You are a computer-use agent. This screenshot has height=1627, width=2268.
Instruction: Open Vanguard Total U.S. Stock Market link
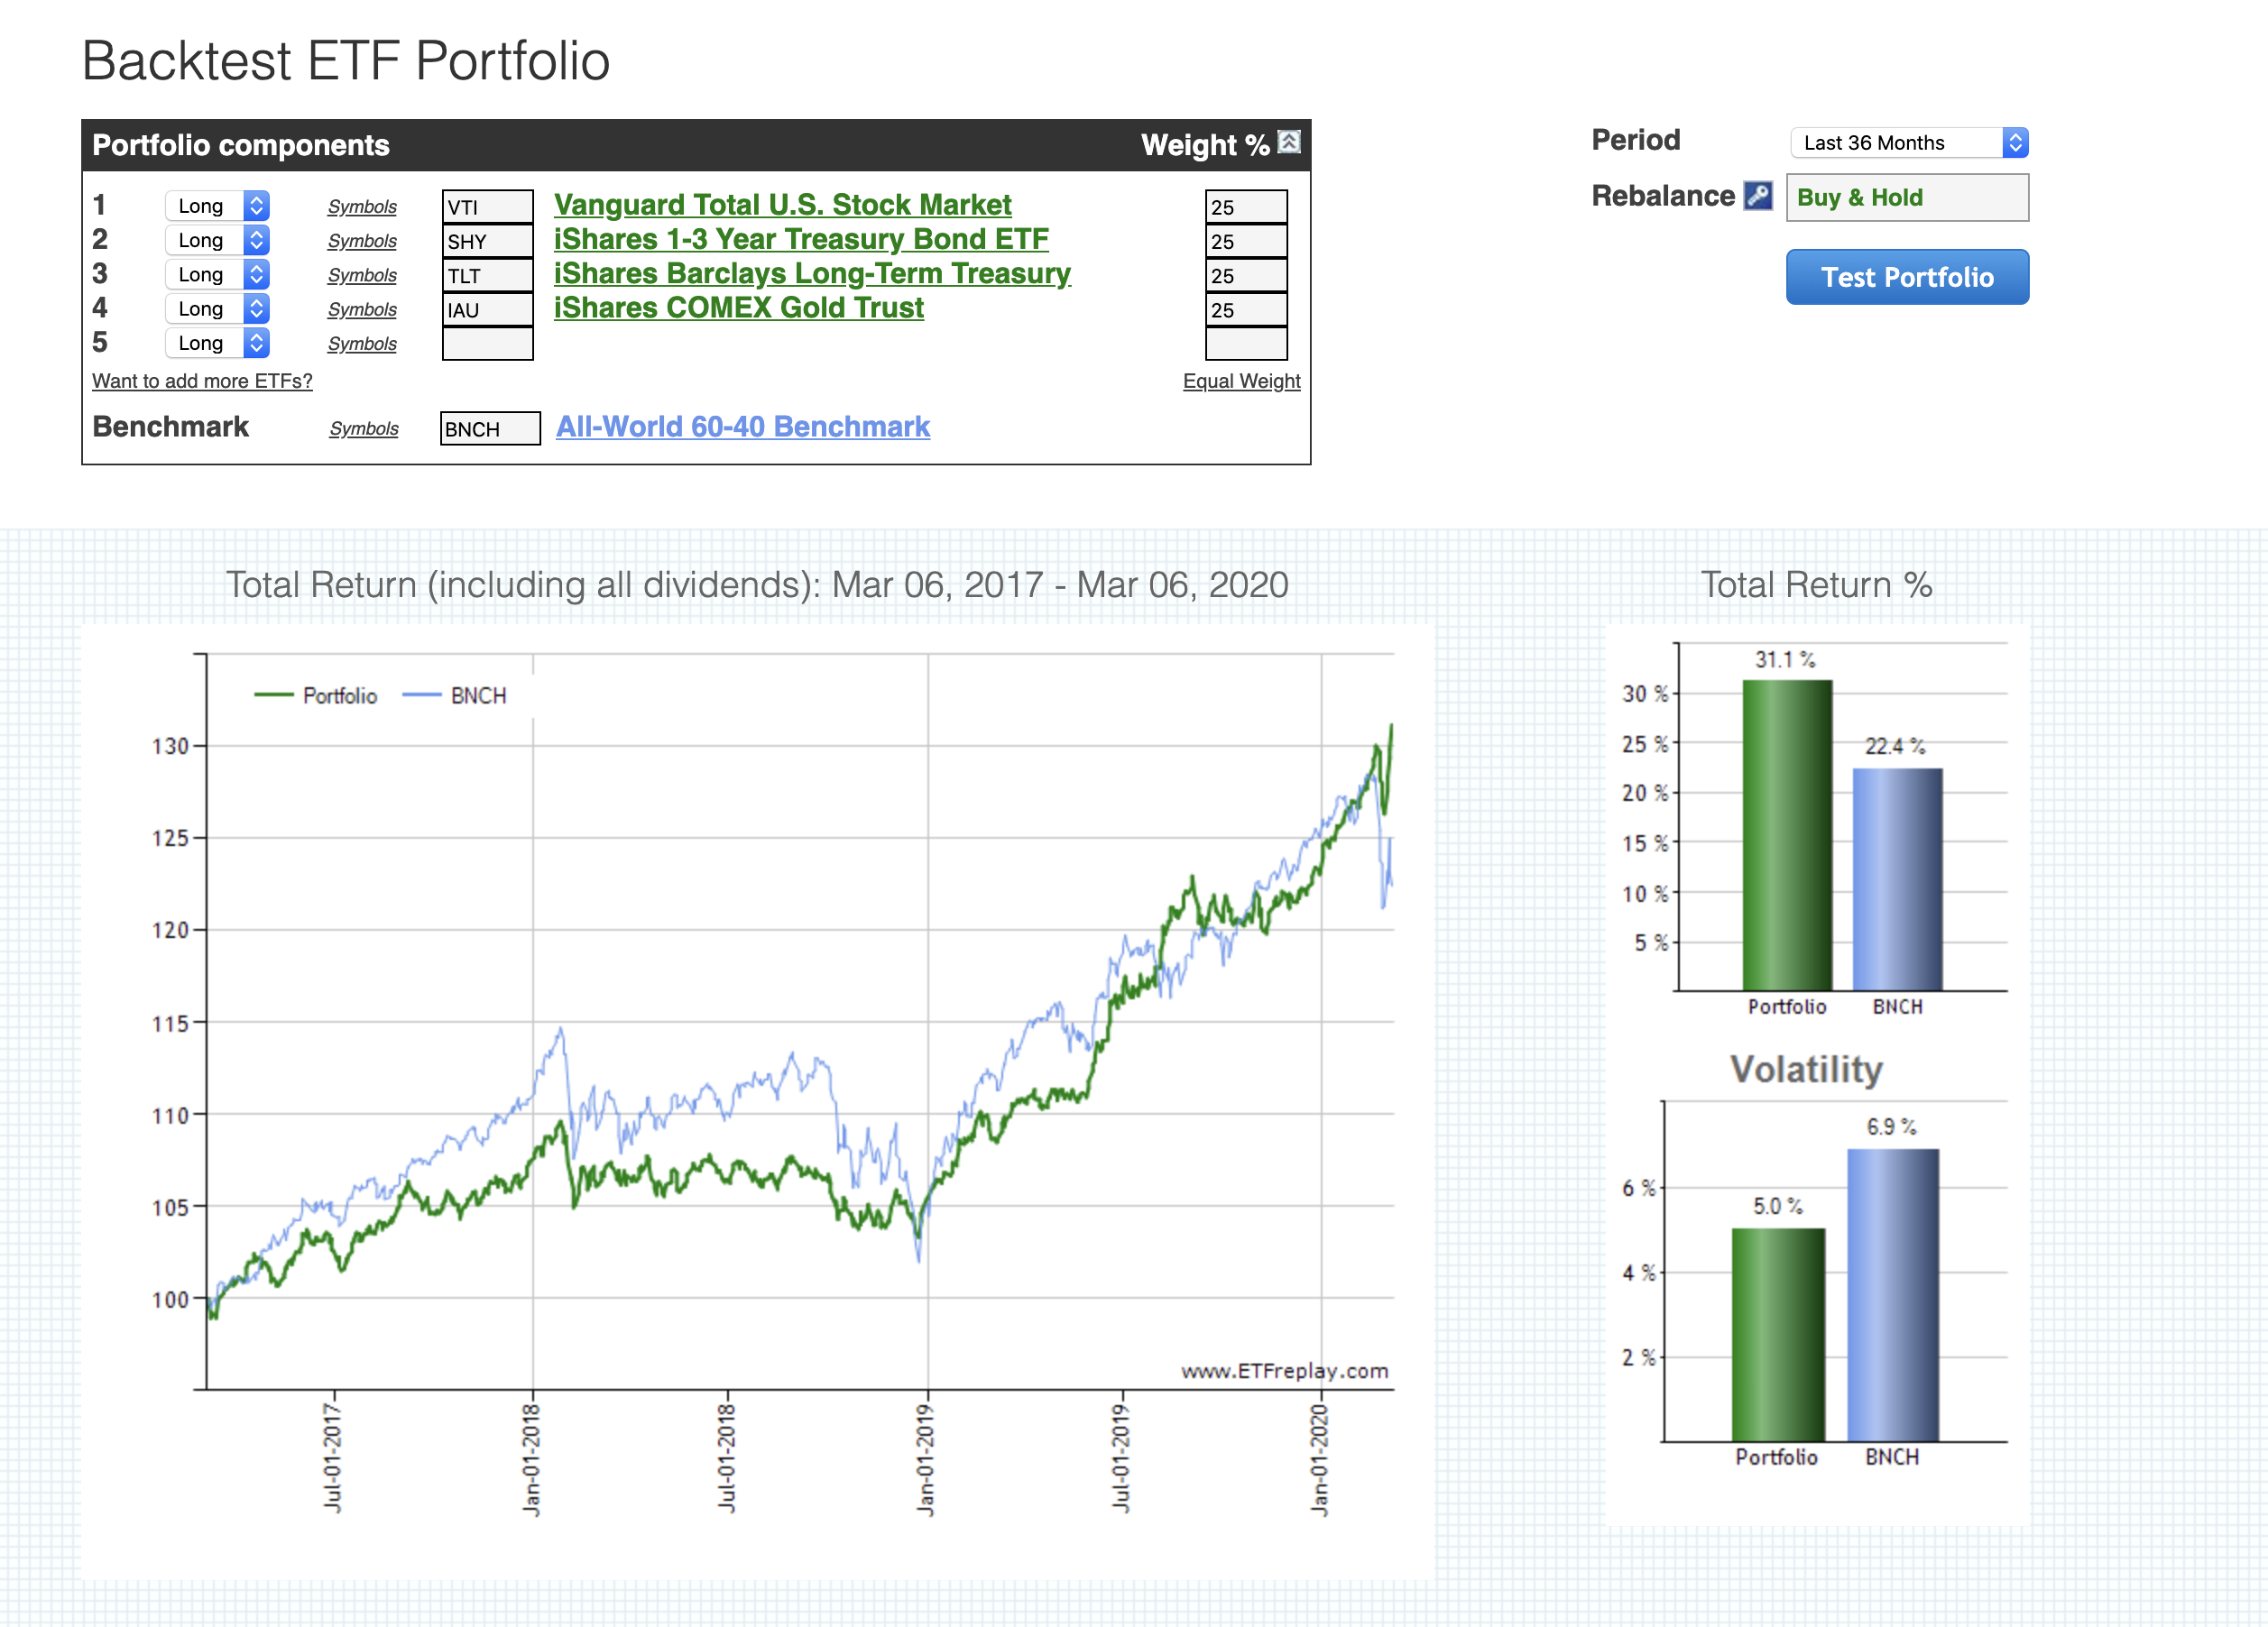[x=782, y=205]
